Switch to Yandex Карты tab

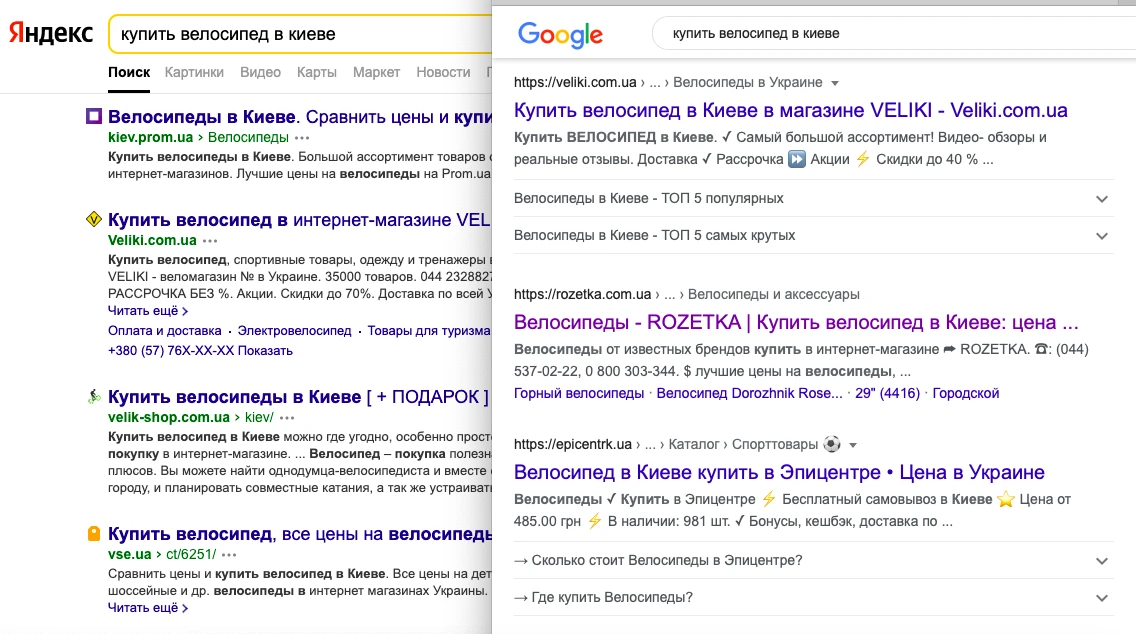tap(317, 72)
